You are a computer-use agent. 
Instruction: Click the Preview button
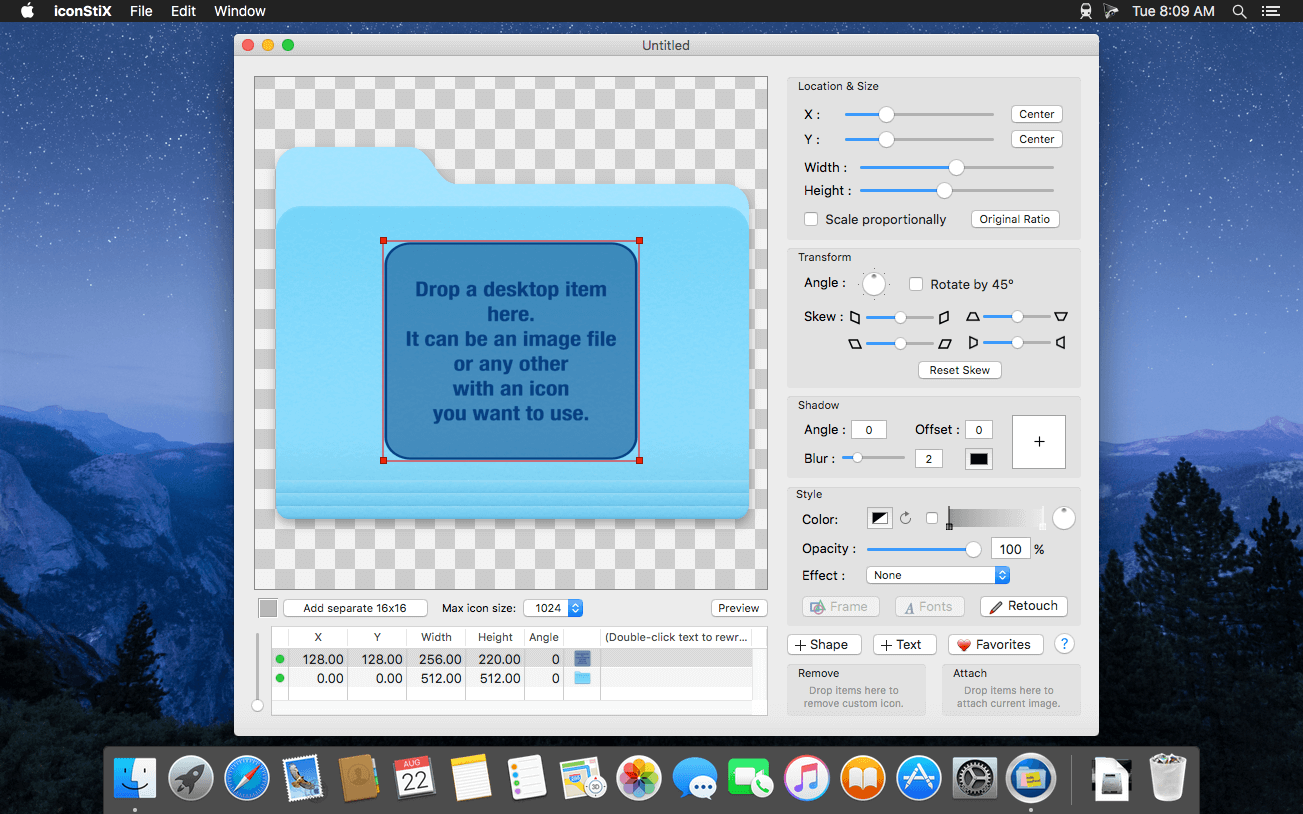click(x=738, y=608)
